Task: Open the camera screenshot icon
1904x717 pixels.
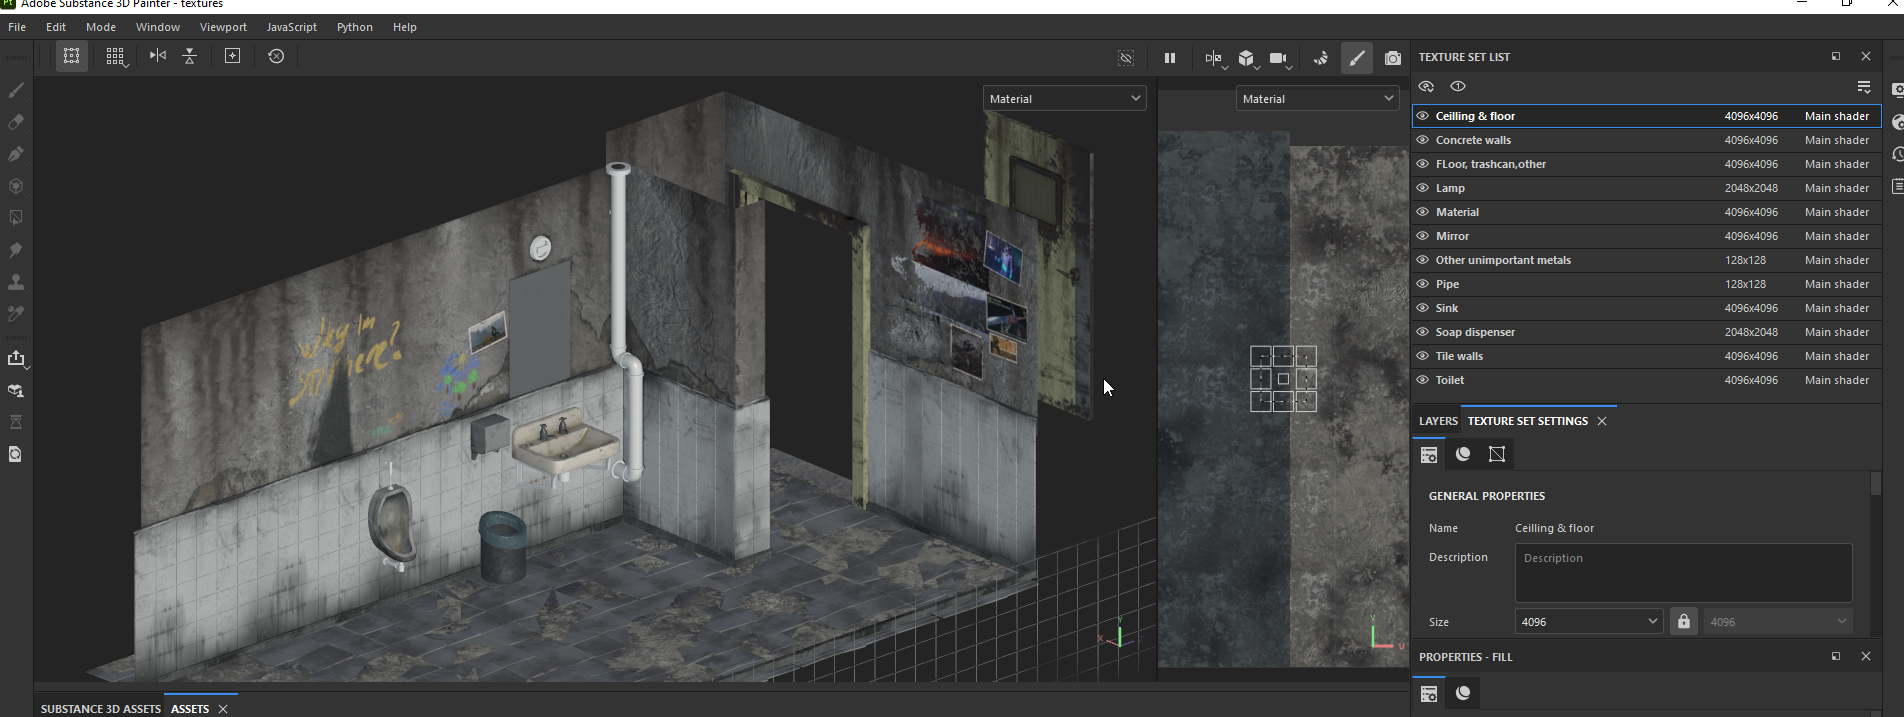Action: coord(1393,58)
